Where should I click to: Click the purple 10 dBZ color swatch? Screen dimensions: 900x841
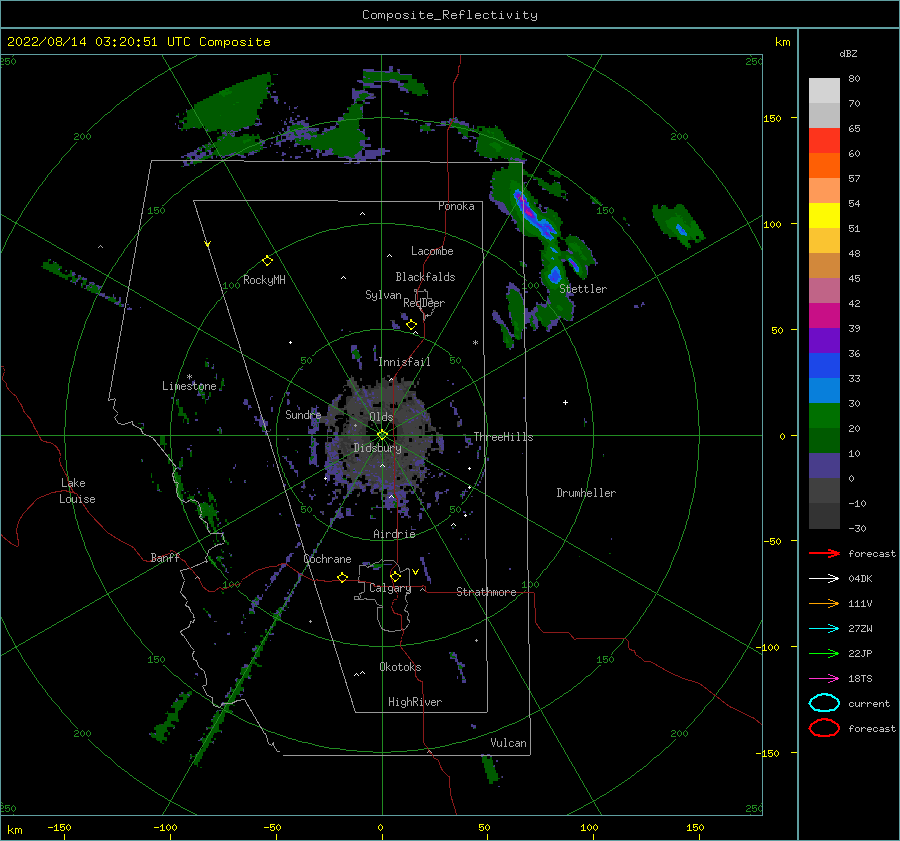(x=824, y=465)
